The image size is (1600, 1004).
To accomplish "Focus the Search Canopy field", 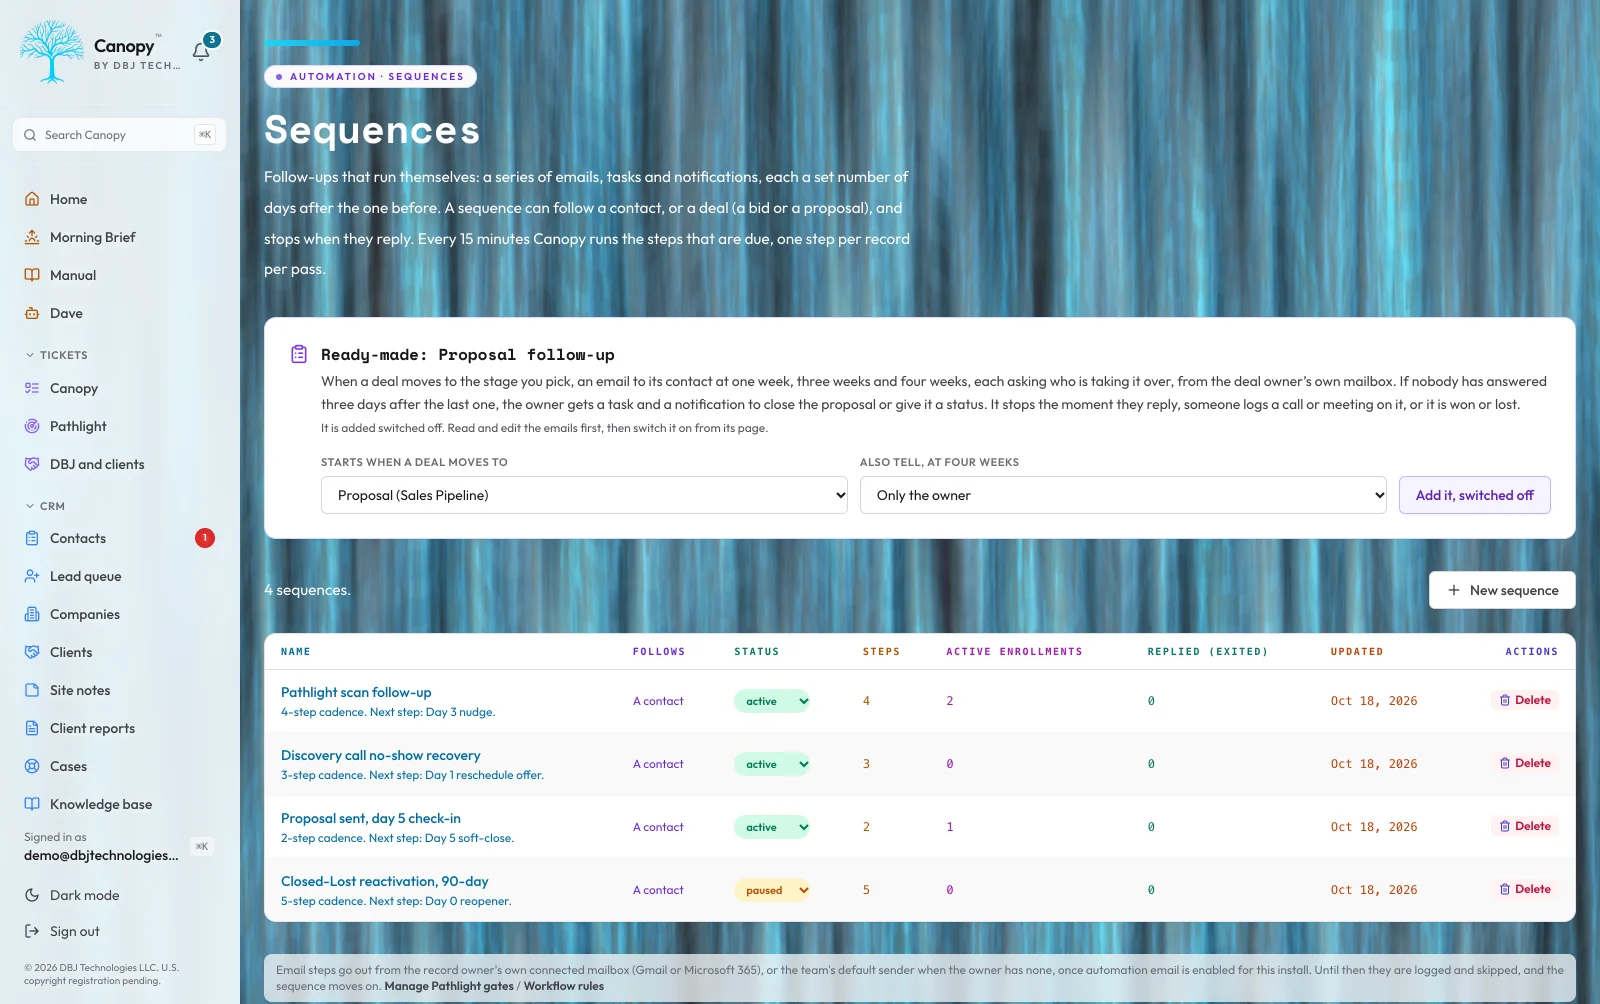I will 119,135.
